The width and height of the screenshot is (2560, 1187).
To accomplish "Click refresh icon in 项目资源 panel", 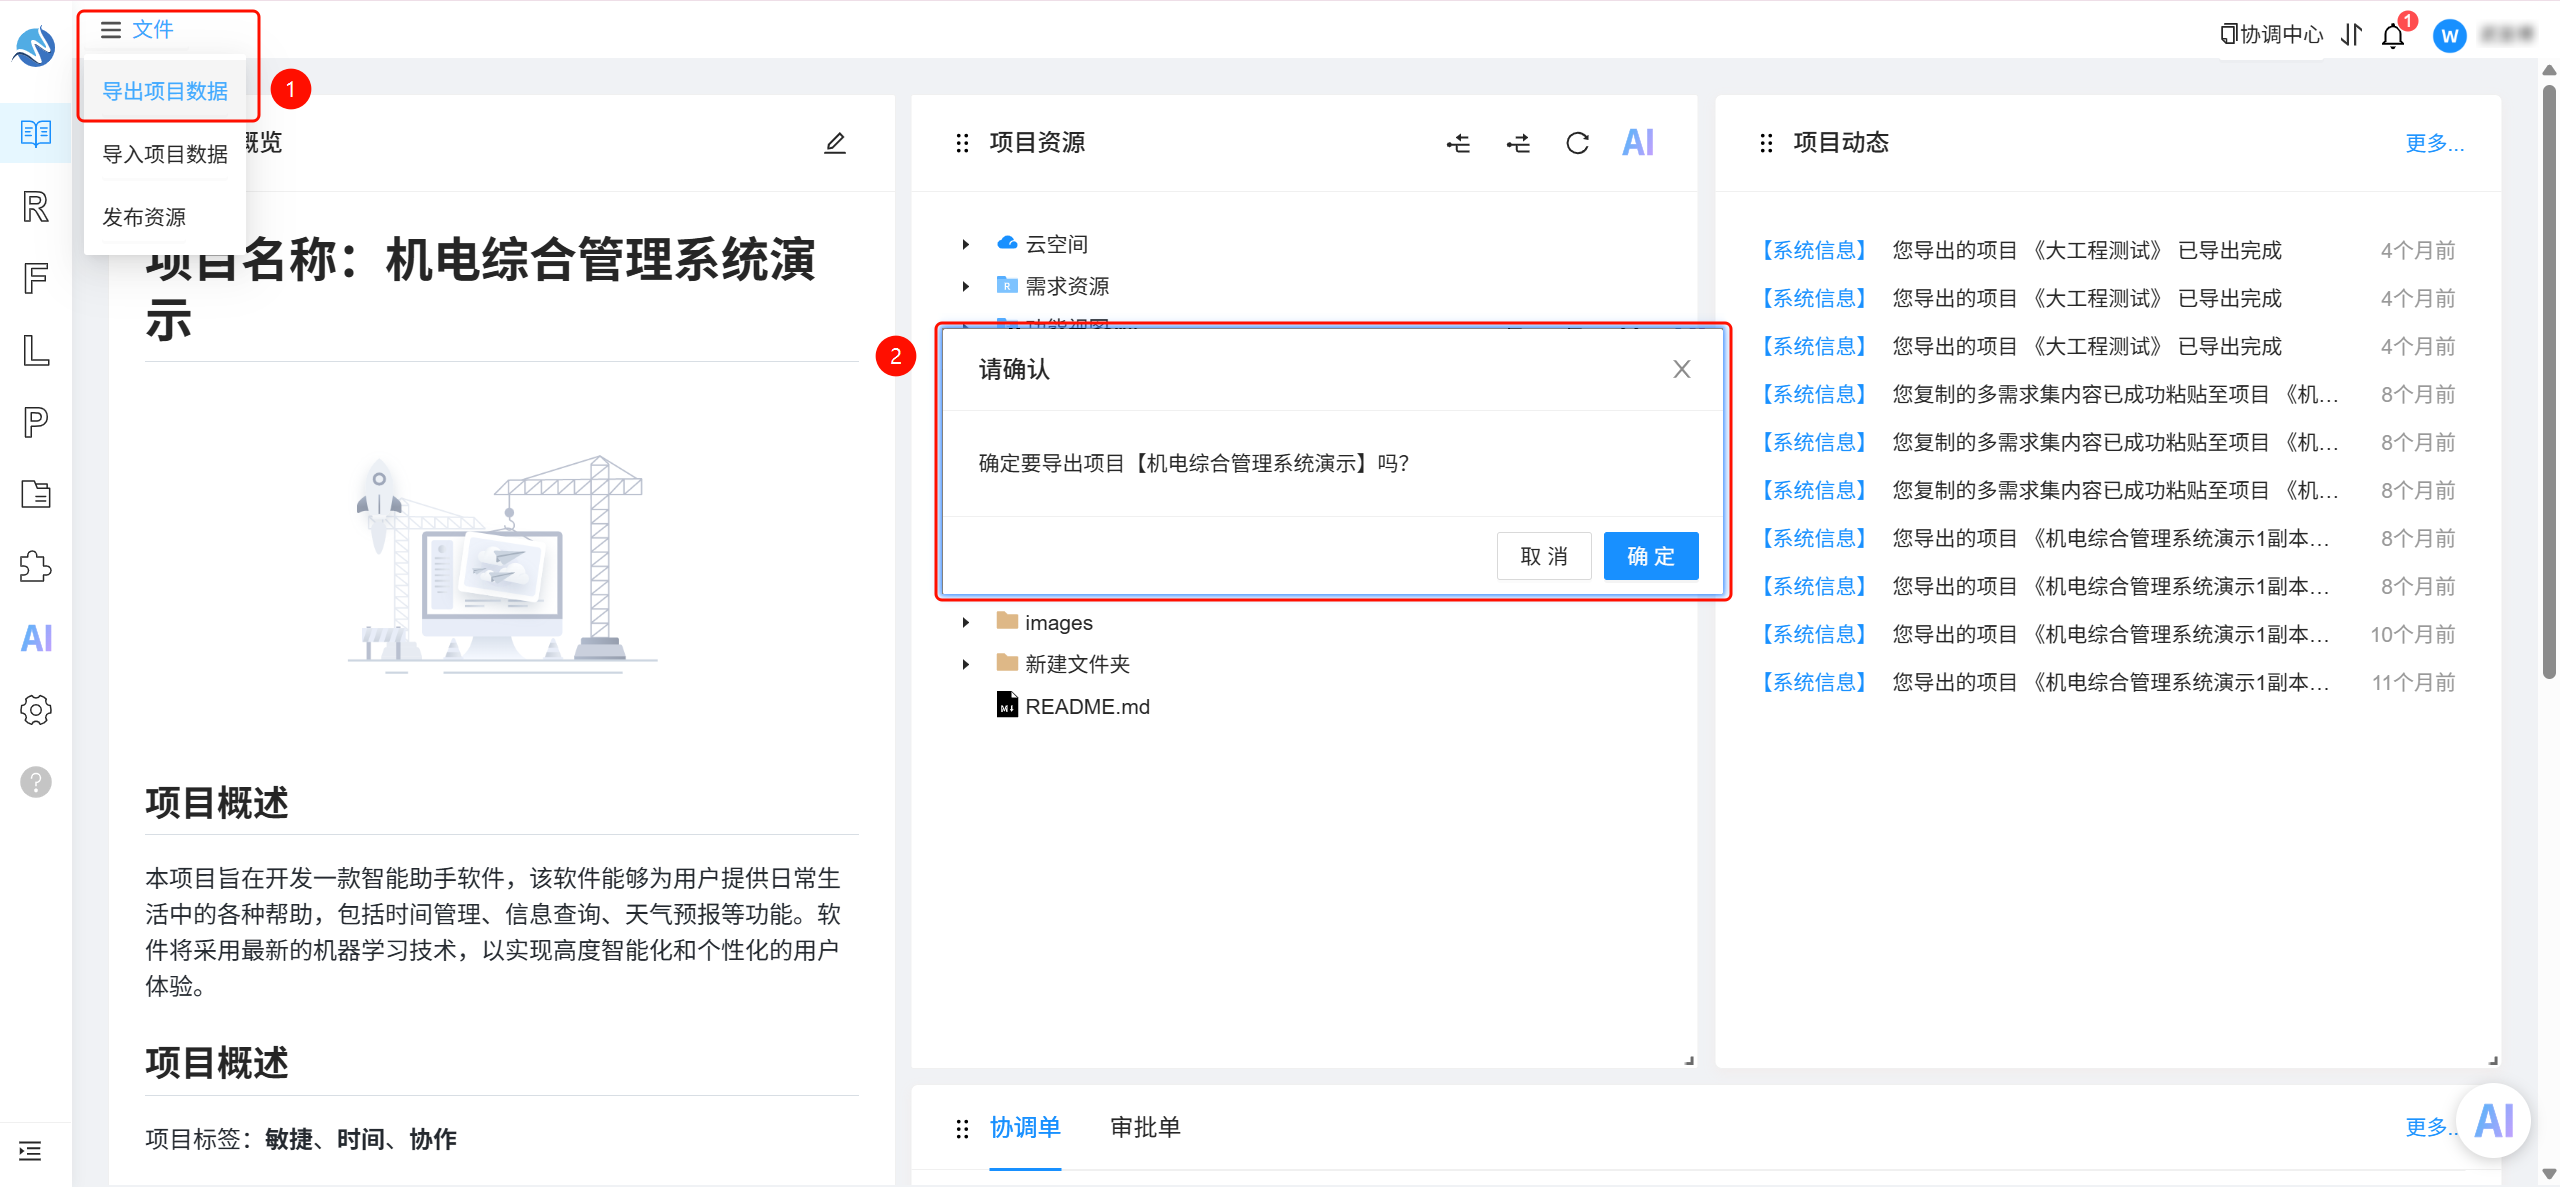I will coord(1577,143).
